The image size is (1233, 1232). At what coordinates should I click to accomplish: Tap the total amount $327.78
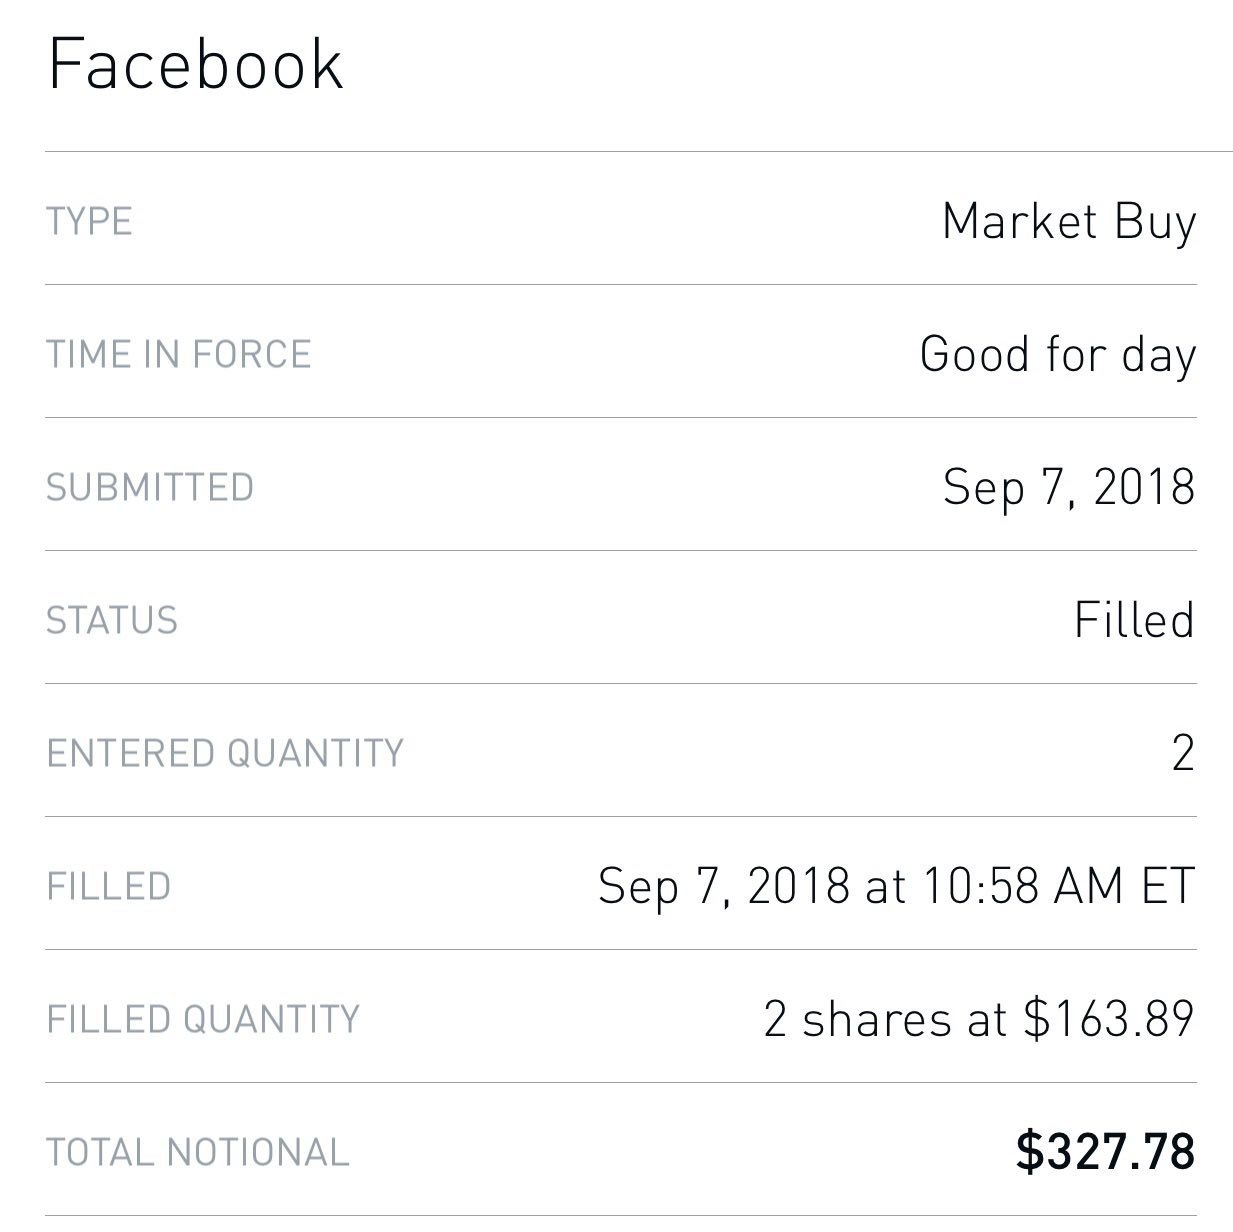tap(1106, 1151)
